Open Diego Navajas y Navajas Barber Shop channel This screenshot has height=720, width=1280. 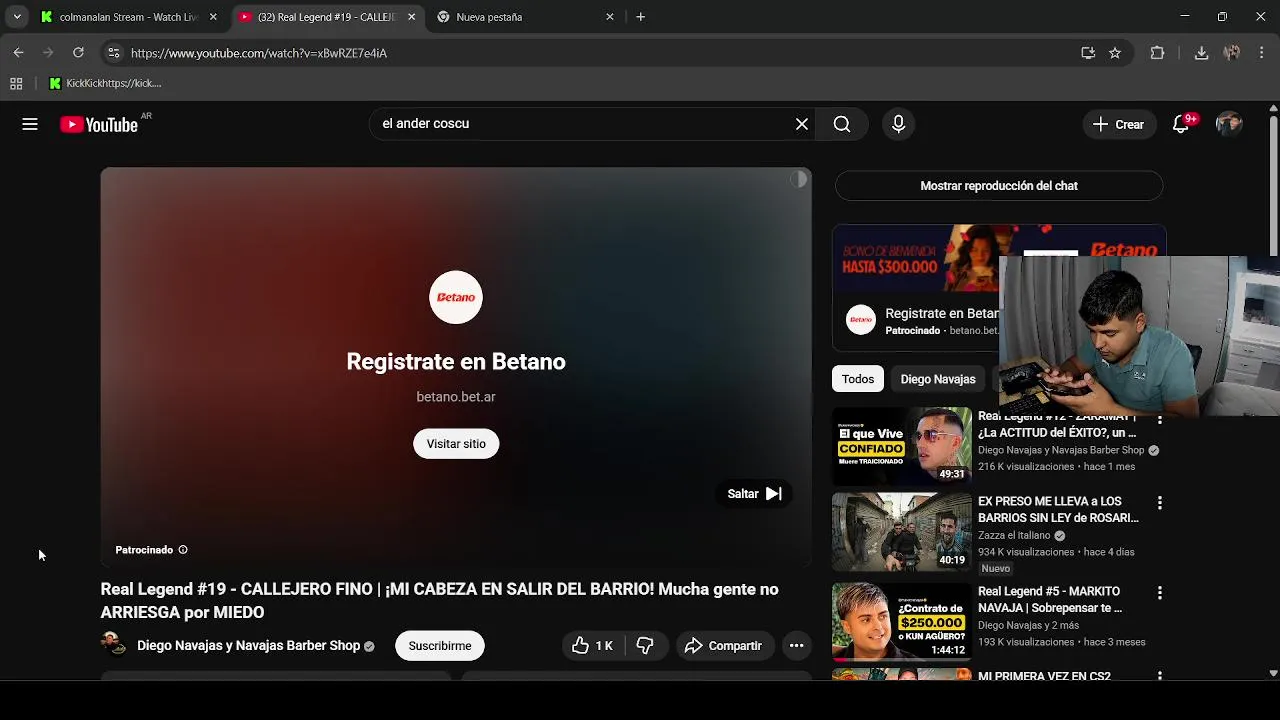coord(248,646)
